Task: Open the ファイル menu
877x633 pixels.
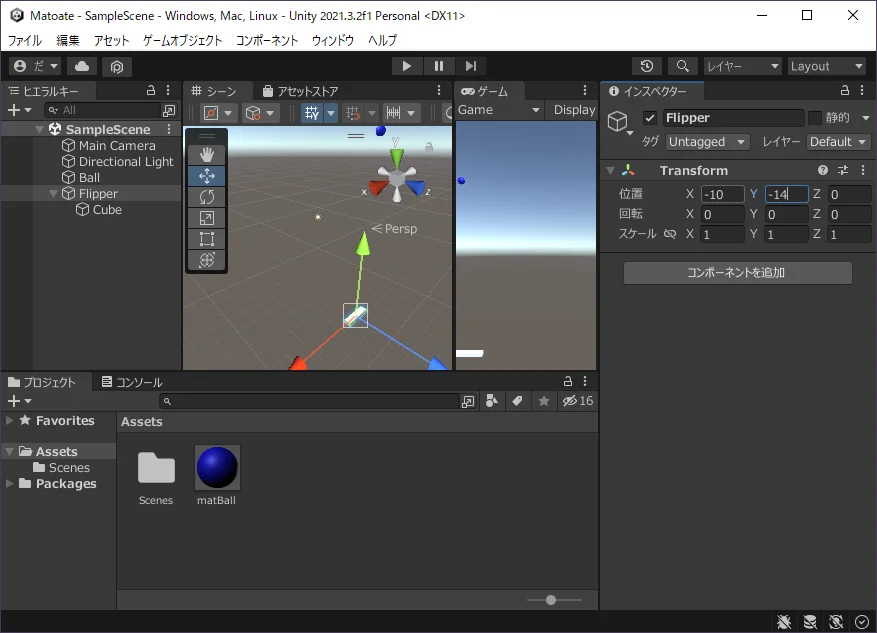Action: (x=25, y=40)
